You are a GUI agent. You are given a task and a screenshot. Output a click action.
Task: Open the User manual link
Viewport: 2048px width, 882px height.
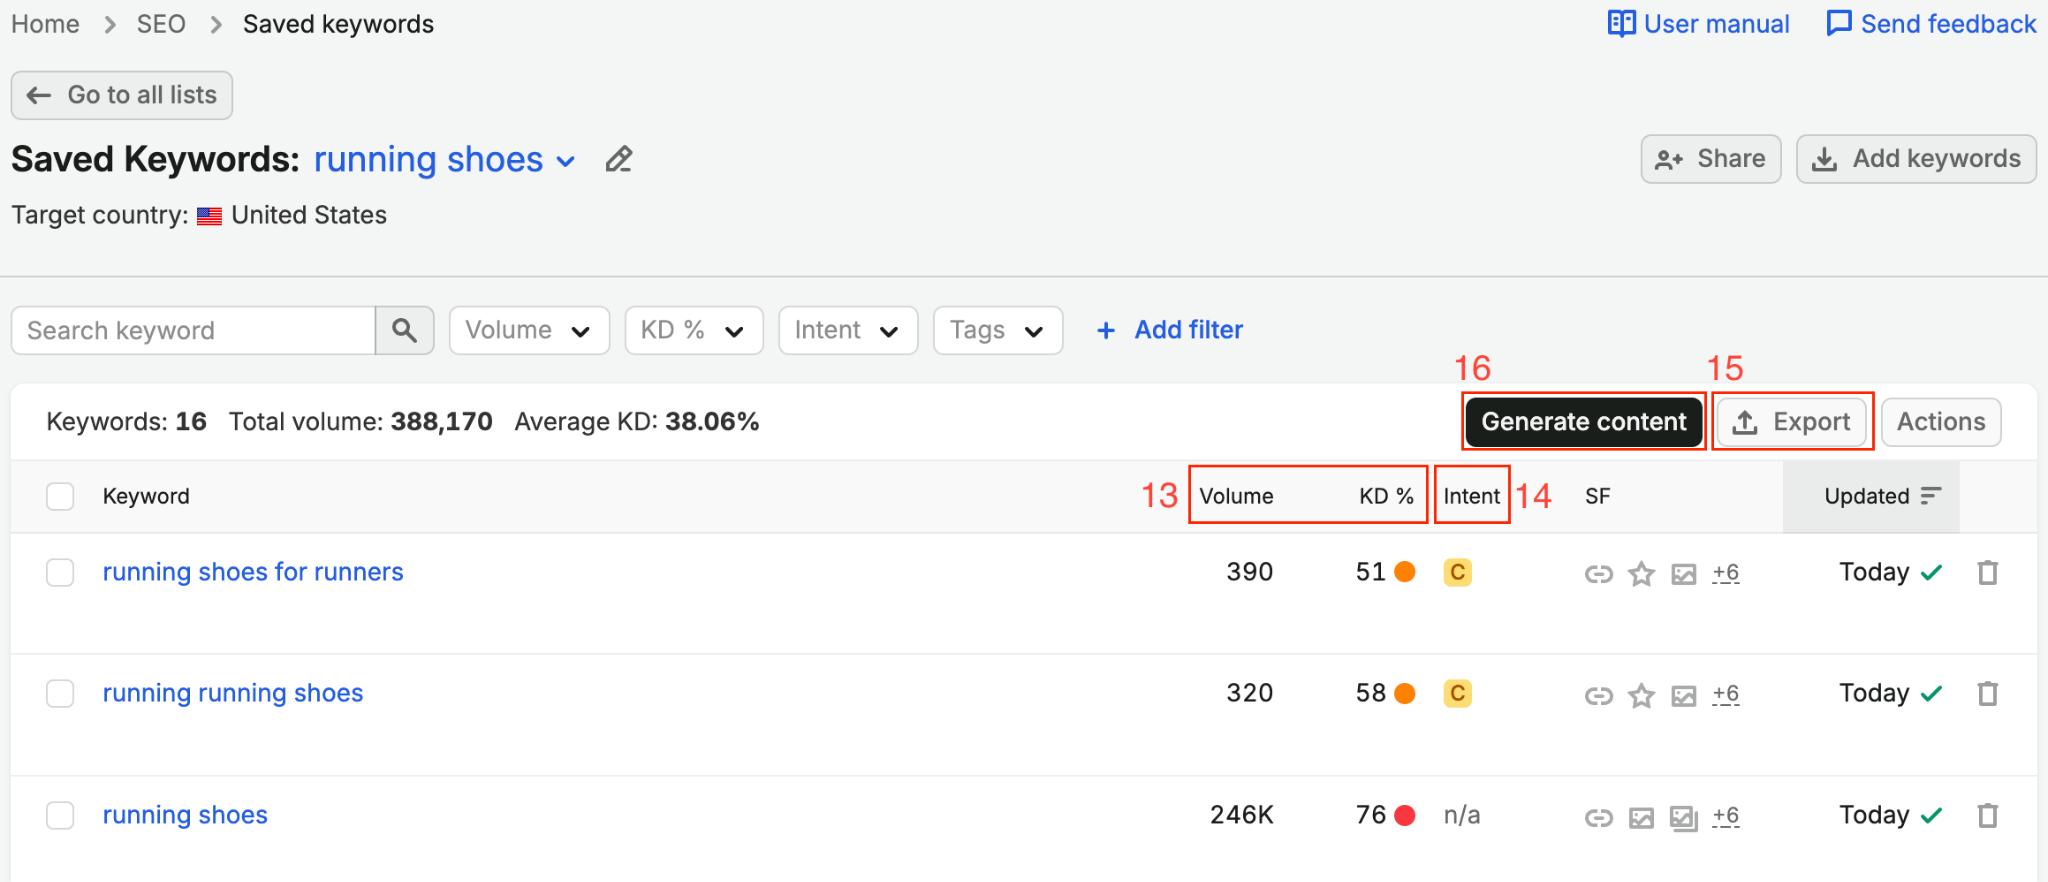[1698, 24]
